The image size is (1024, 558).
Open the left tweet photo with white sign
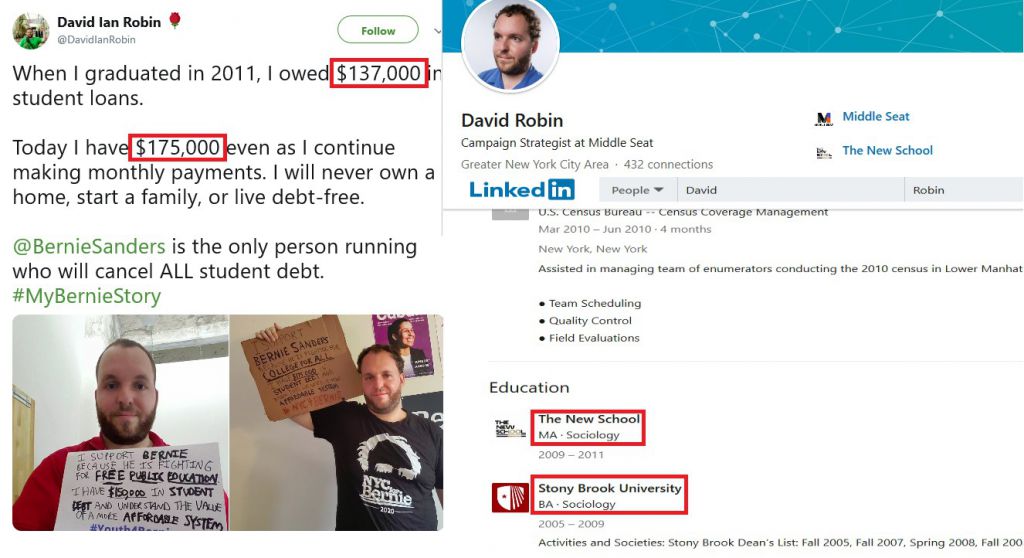121,422
